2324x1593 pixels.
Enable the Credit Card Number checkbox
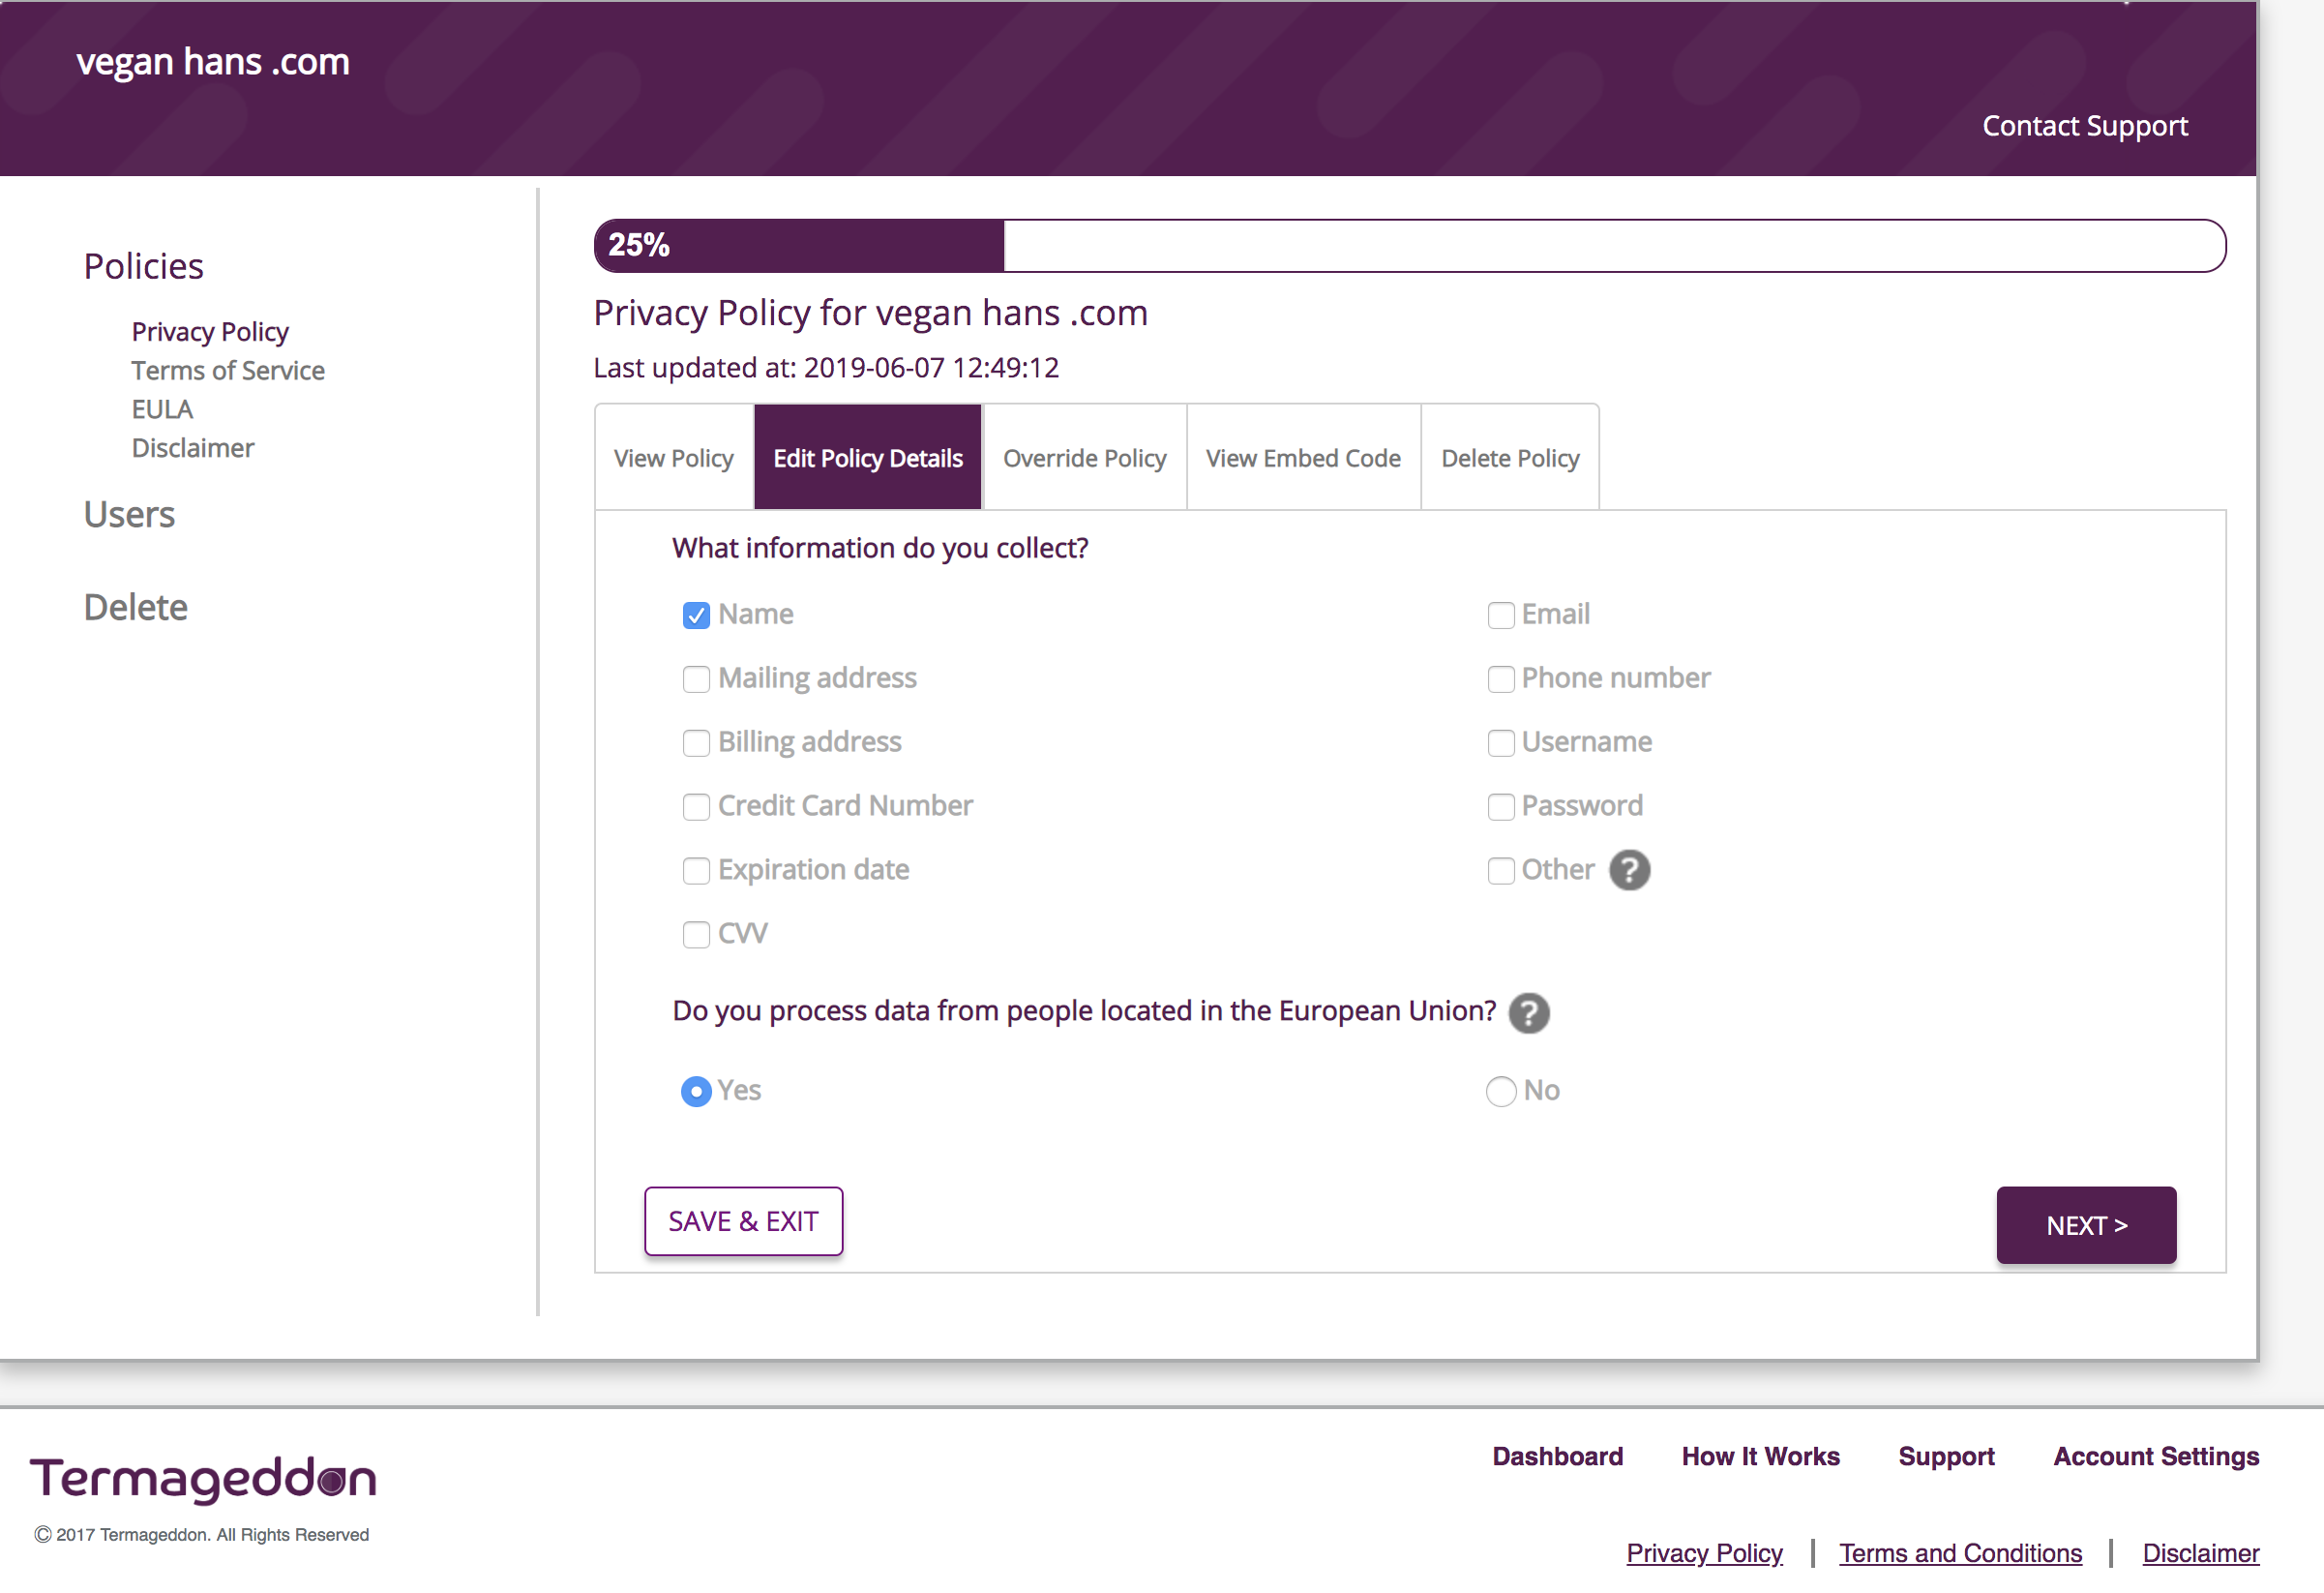click(x=696, y=806)
